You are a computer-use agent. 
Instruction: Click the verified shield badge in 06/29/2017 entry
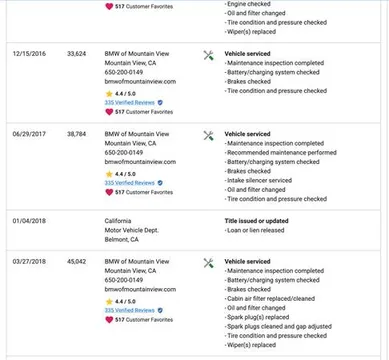pos(160,183)
